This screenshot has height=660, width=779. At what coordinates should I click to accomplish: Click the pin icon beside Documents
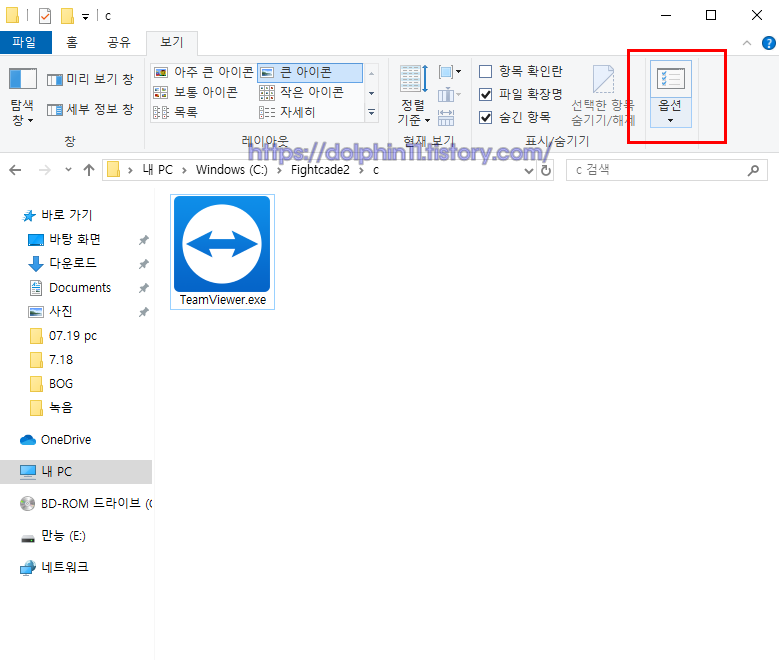click(144, 288)
